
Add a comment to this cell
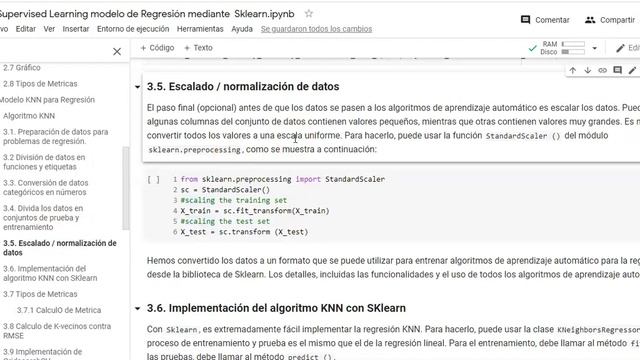click(x=618, y=70)
